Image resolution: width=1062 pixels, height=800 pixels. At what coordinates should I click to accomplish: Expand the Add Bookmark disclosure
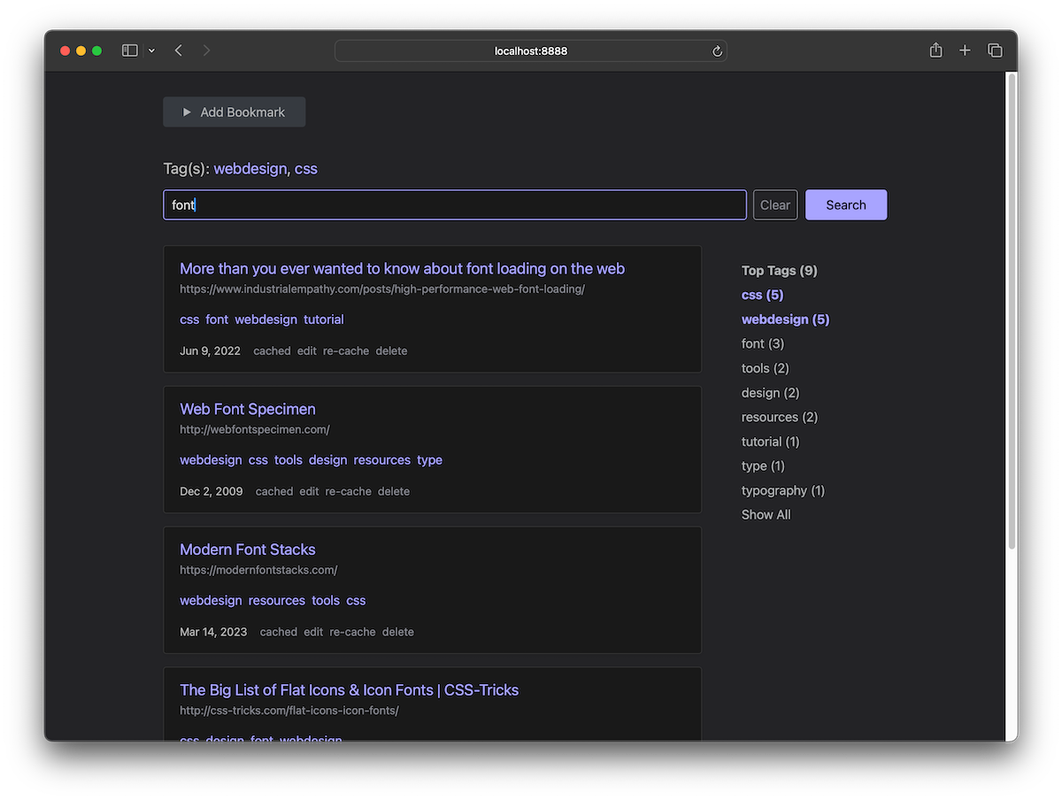tap(234, 112)
